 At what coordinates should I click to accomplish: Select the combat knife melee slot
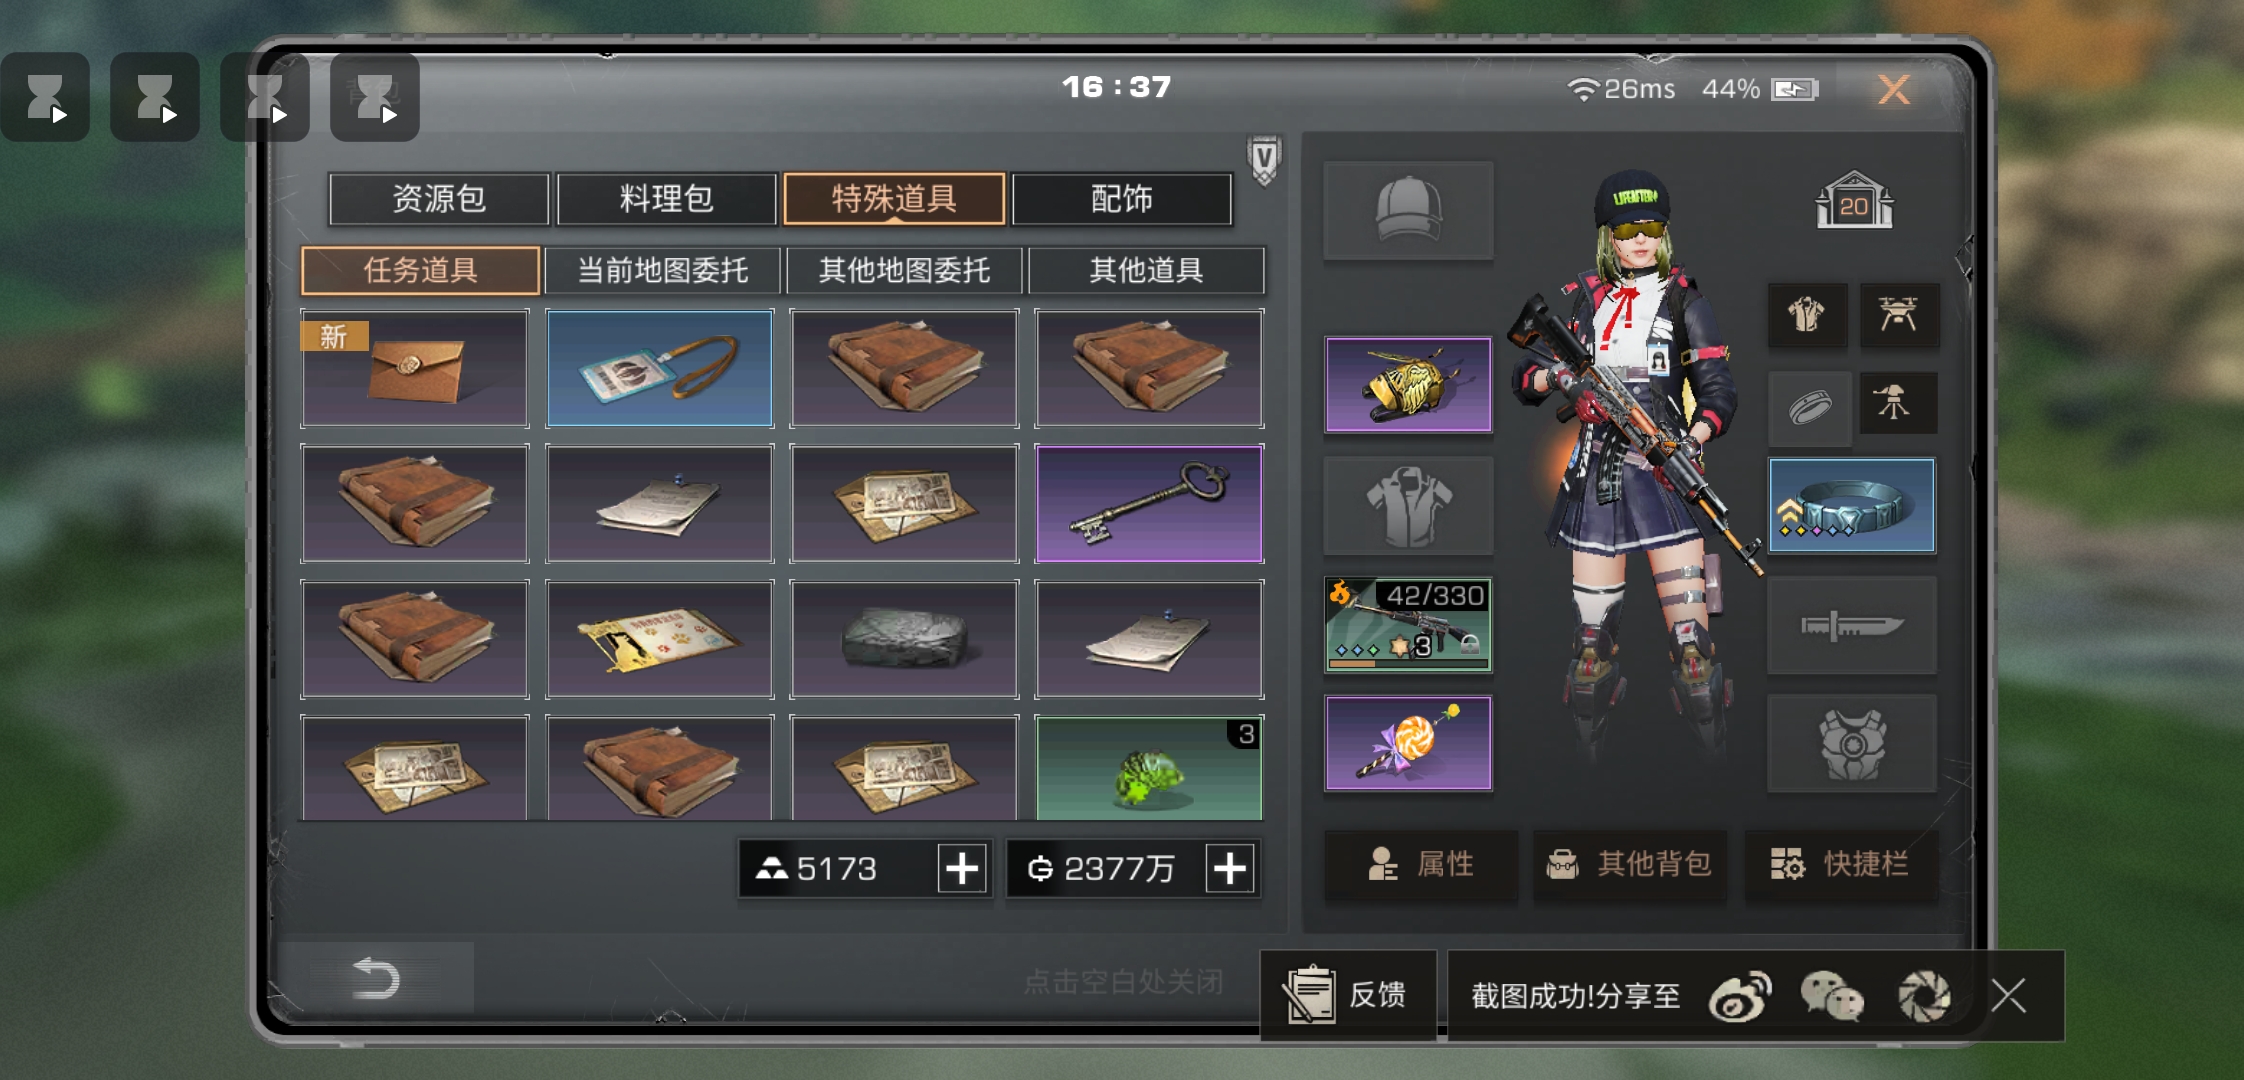1851,626
